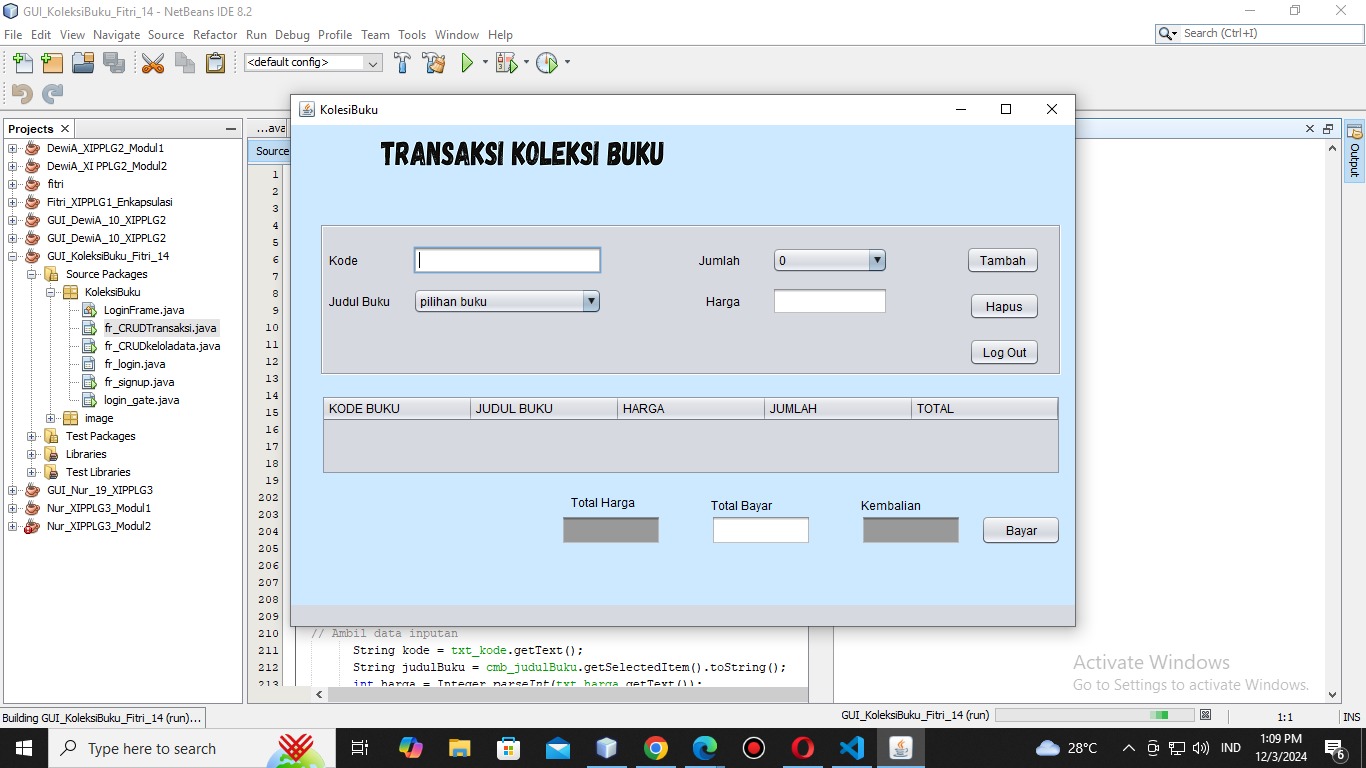This screenshot has height=768, width=1366.
Task: Click the Tambah button
Action: (x=1002, y=260)
